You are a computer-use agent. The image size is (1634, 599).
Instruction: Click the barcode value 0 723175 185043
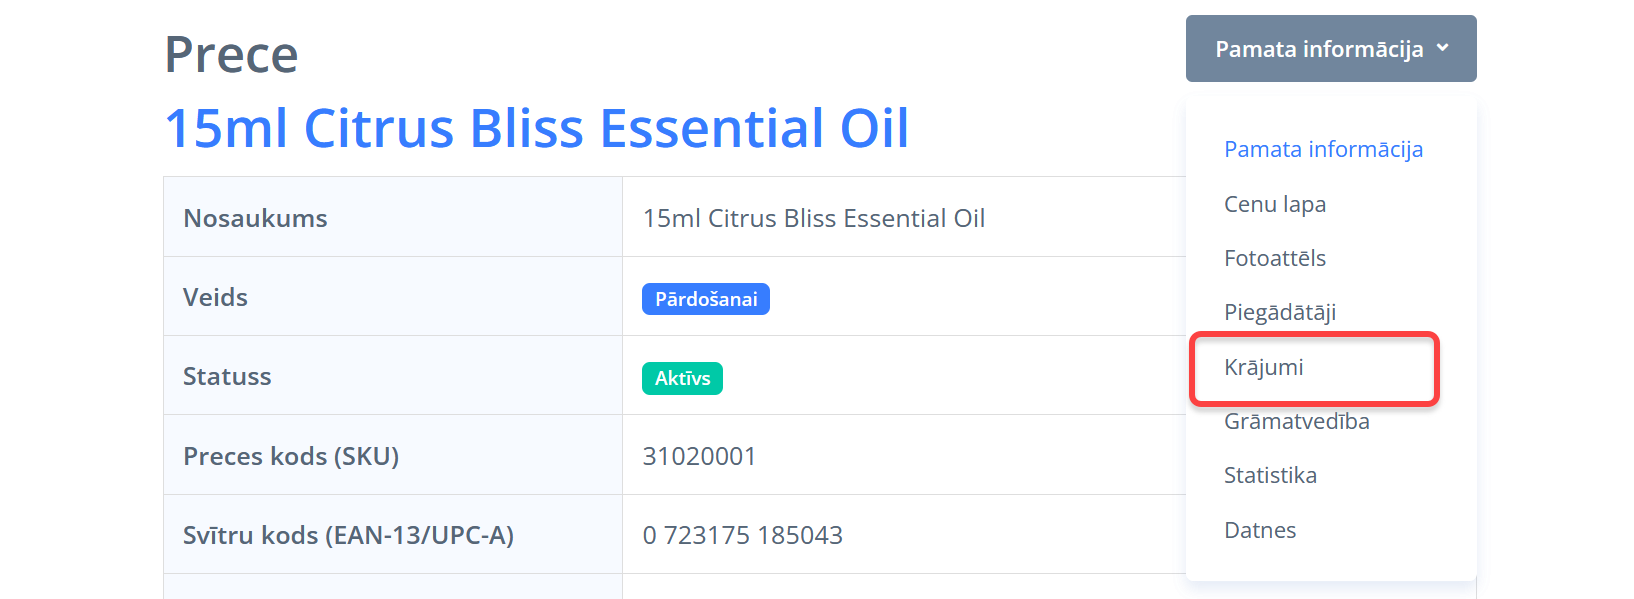click(x=742, y=535)
